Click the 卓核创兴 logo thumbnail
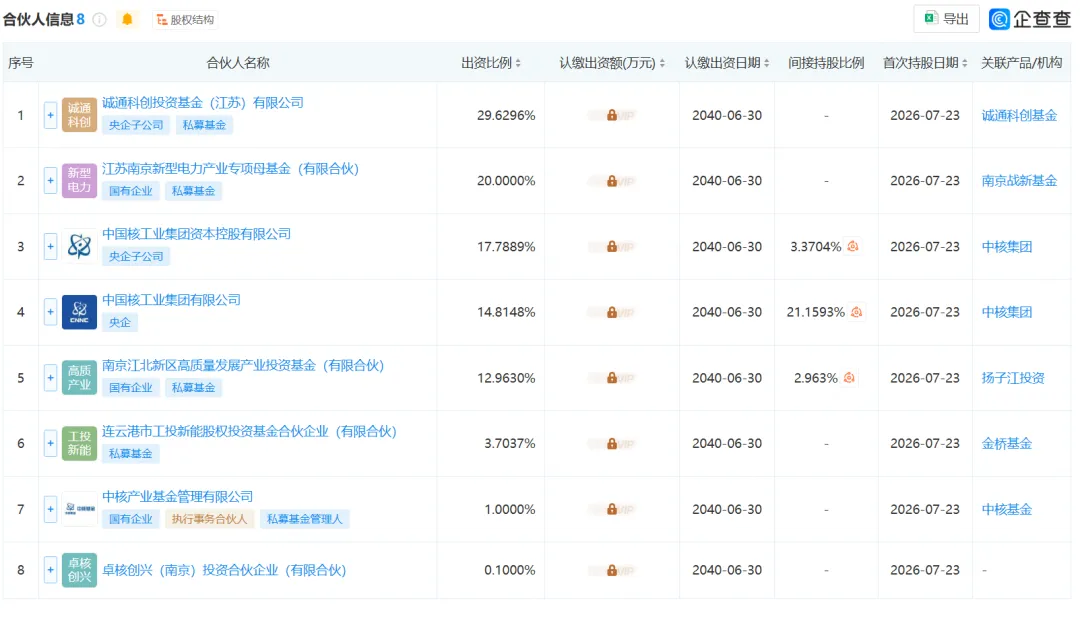The height and width of the screenshot is (617, 1080). pos(79,570)
